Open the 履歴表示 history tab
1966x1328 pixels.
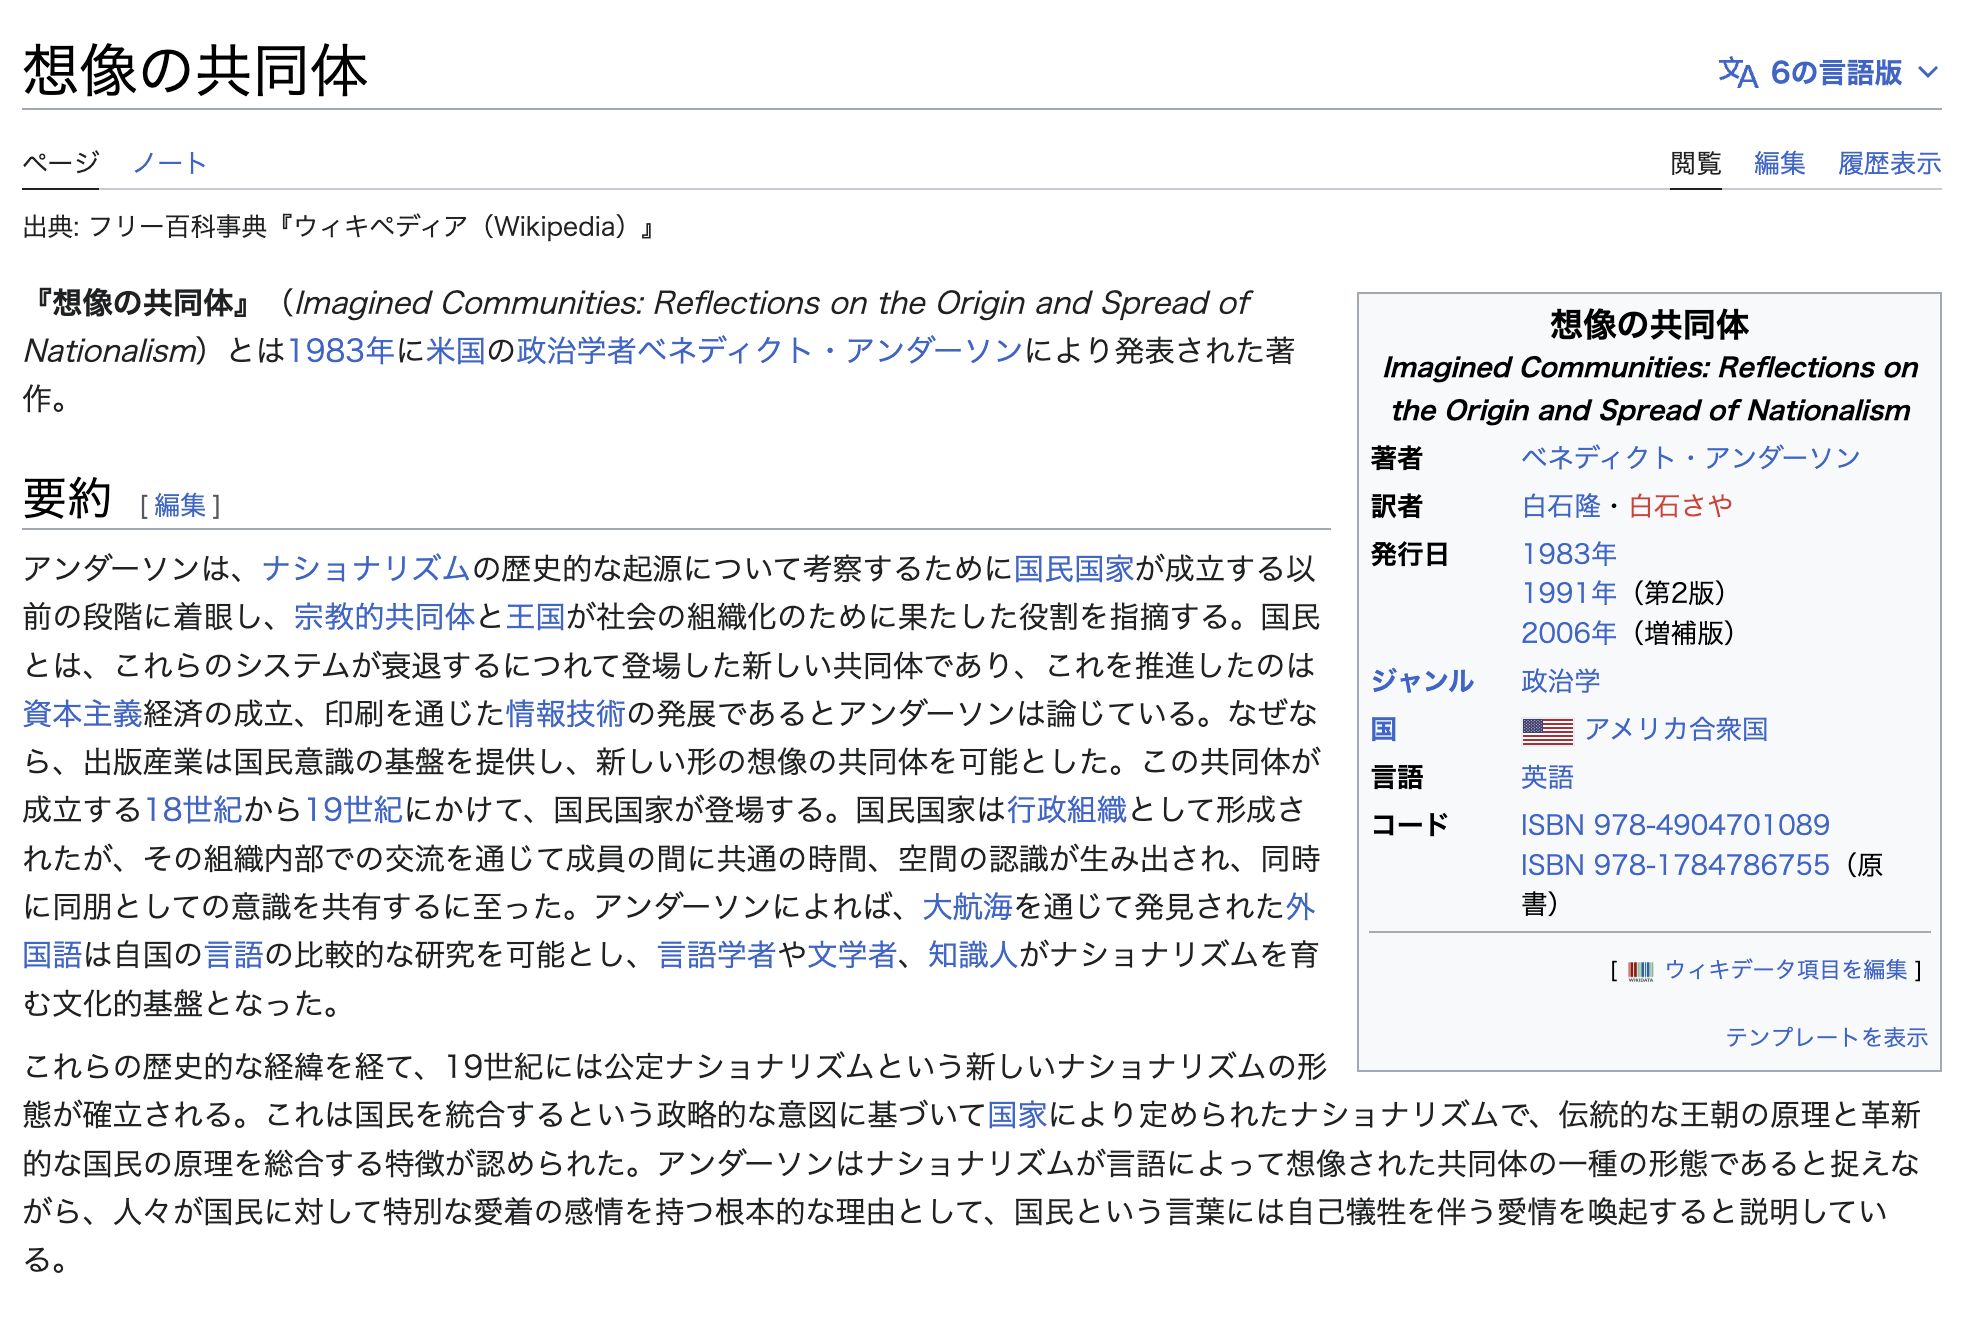coord(1889,163)
